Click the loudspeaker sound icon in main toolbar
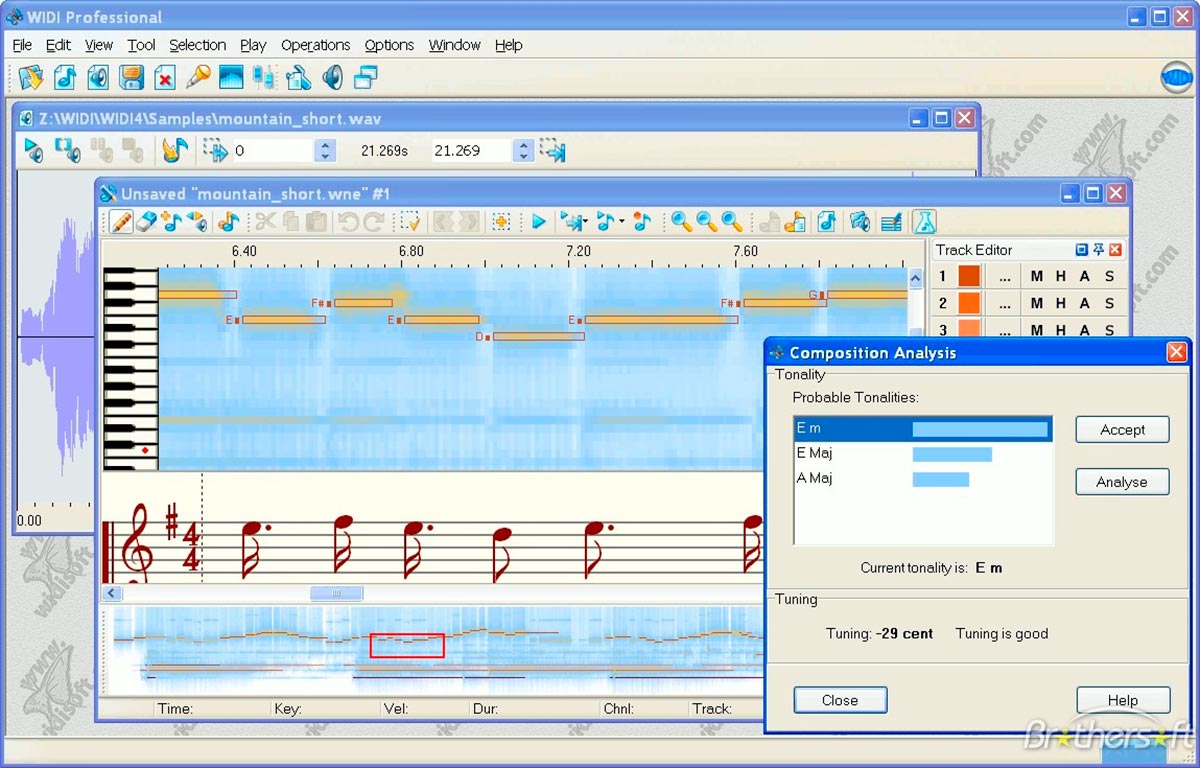The width and height of the screenshot is (1200, 768). 332,76
